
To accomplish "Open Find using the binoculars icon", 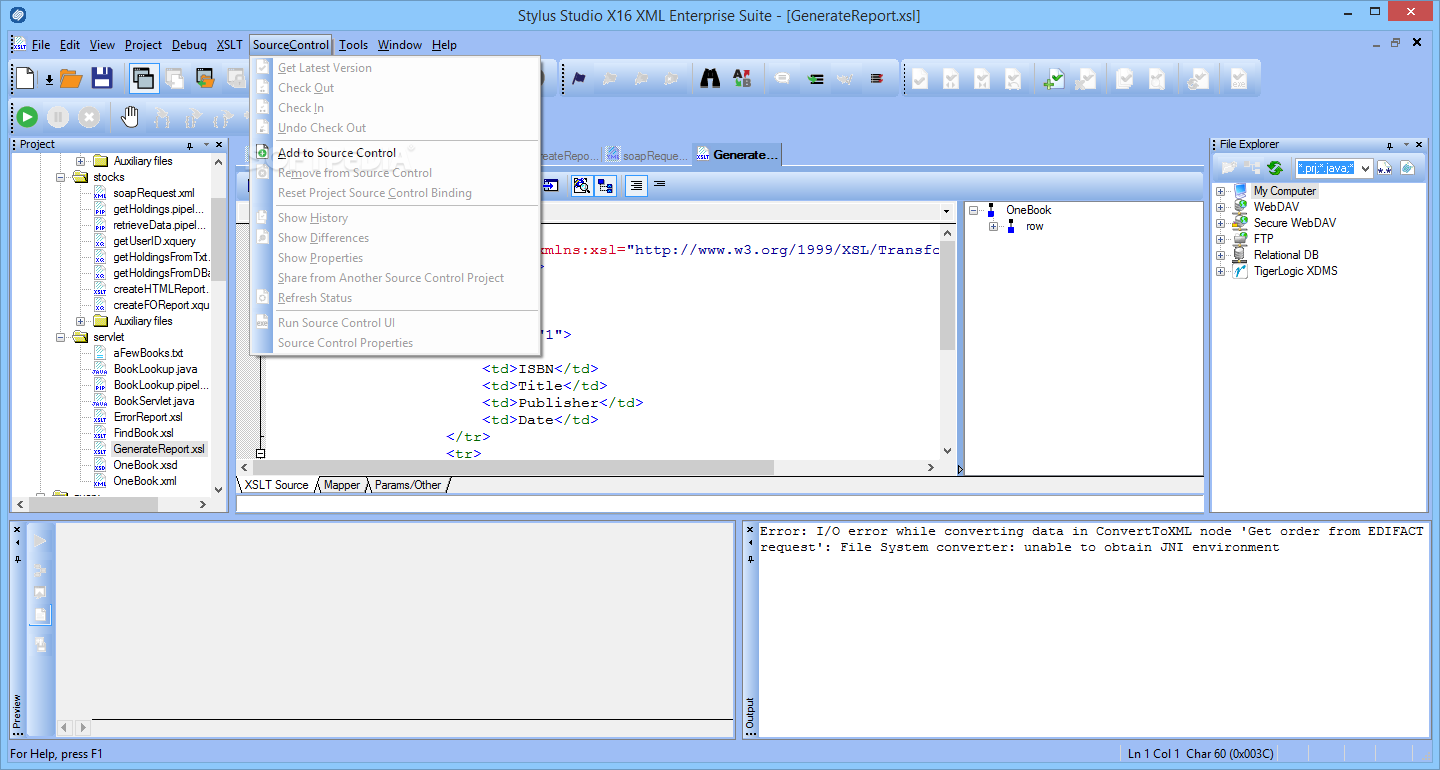I will [x=710, y=78].
